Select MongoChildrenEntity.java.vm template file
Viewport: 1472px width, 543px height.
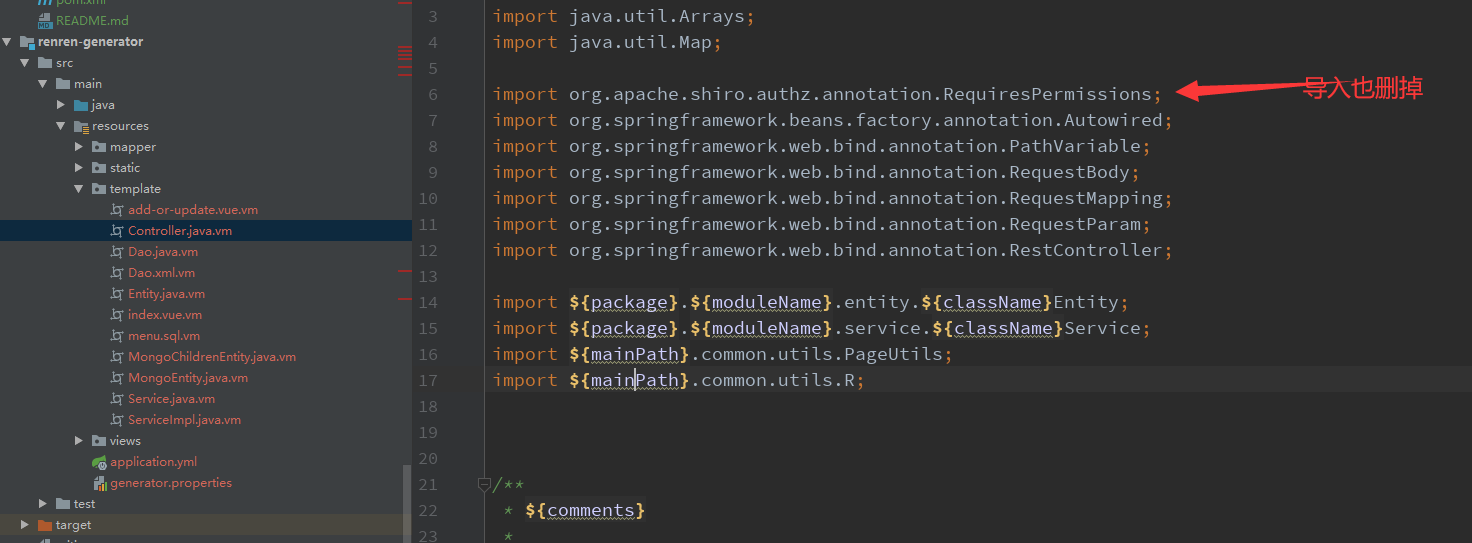pyautogui.click(x=212, y=357)
